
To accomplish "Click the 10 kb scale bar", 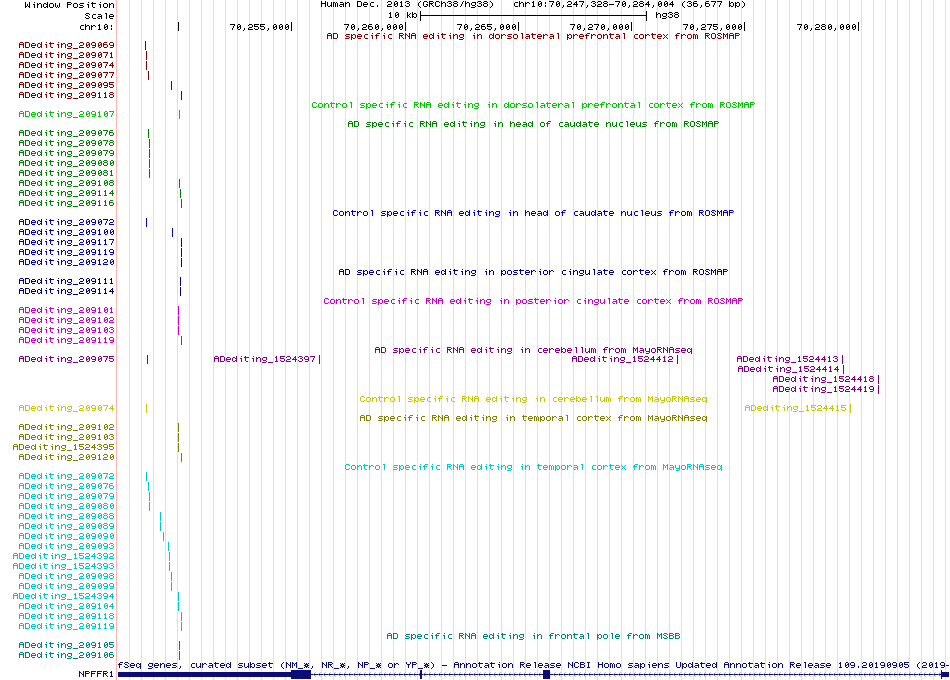I will tap(533, 15).
